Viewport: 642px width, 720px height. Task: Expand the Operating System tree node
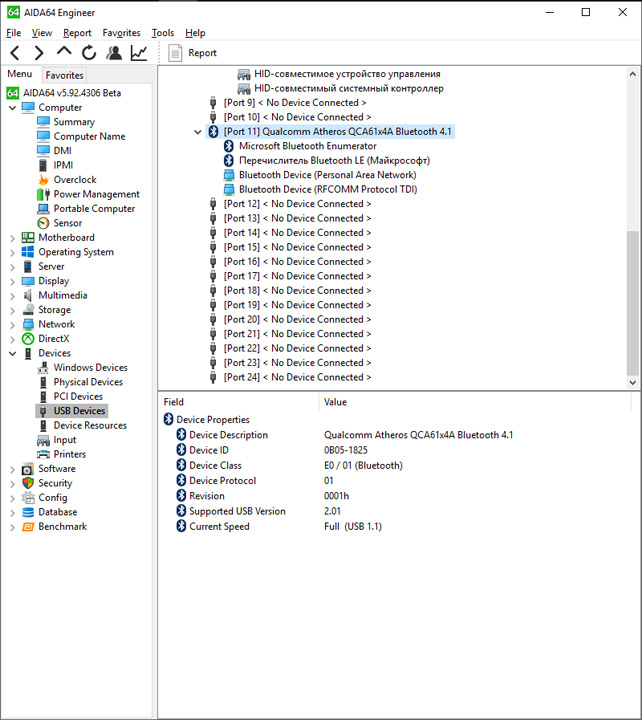[x=12, y=253]
